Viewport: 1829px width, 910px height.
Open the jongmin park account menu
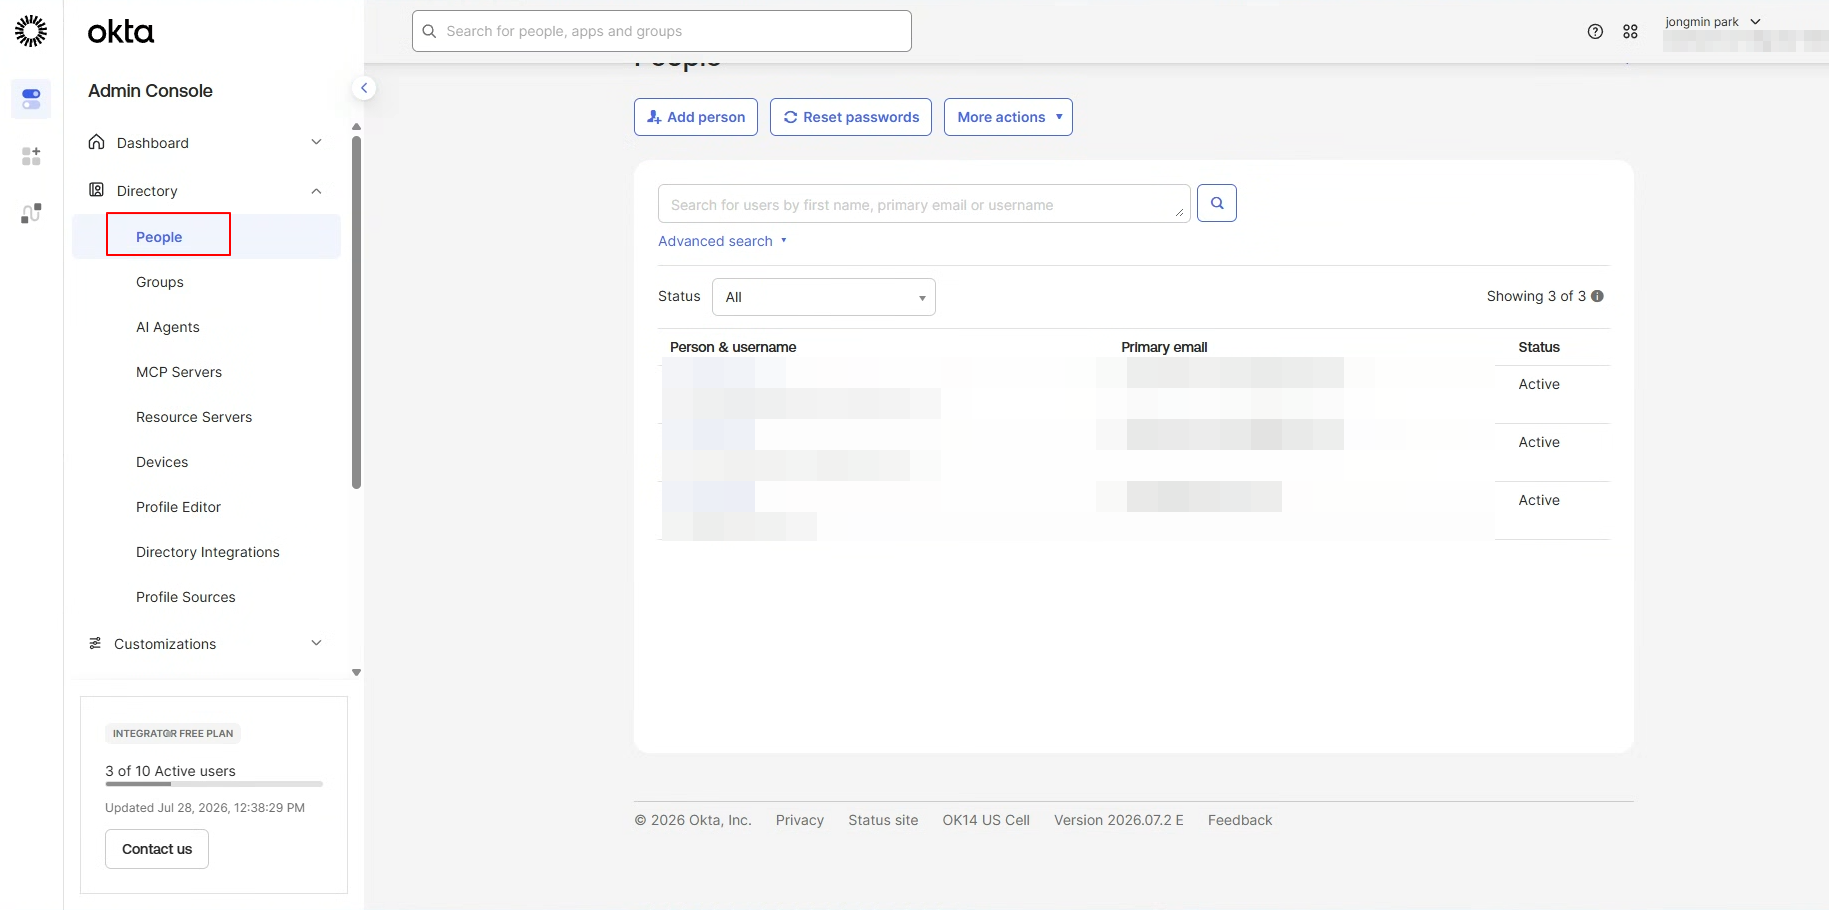[x=1712, y=22]
